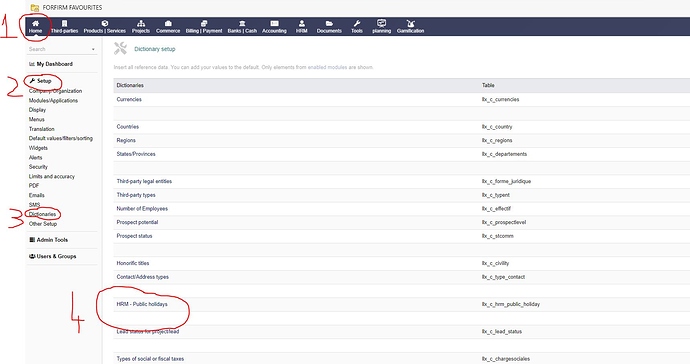Select the llx_c_lead_status table name
The width and height of the screenshot is (690, 364).
click(x=502, y=331)
